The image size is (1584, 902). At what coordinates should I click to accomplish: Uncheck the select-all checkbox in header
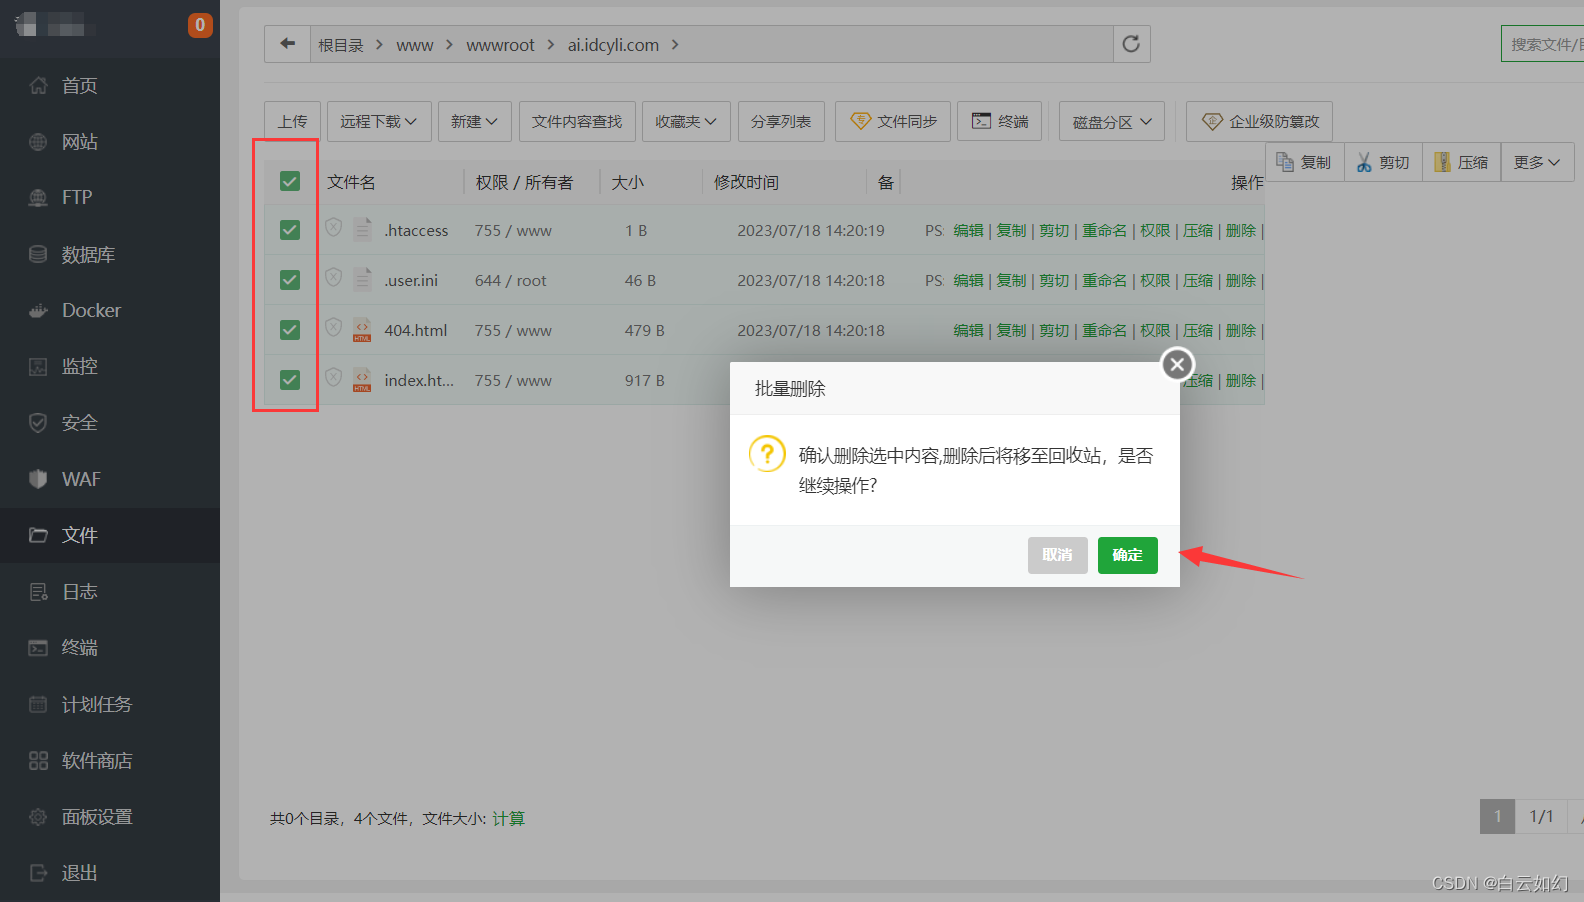tap(290, 181)
